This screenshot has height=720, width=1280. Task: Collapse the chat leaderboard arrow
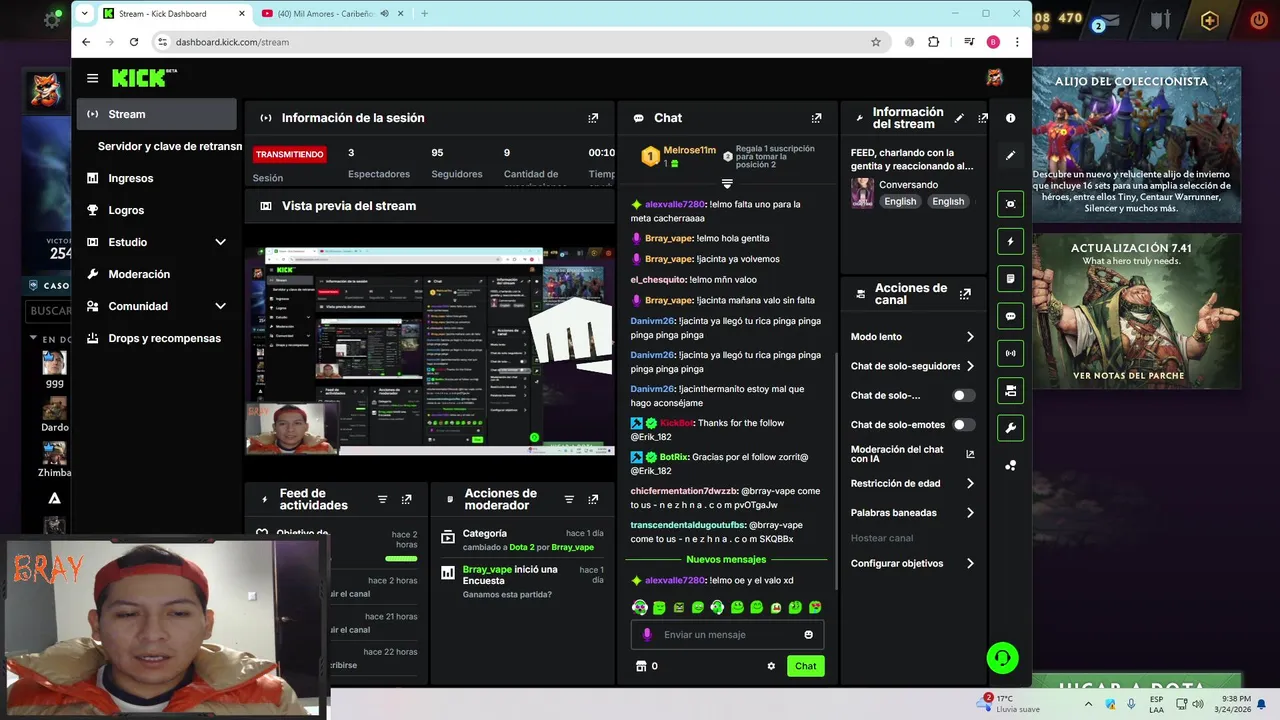tap(727, 183)
